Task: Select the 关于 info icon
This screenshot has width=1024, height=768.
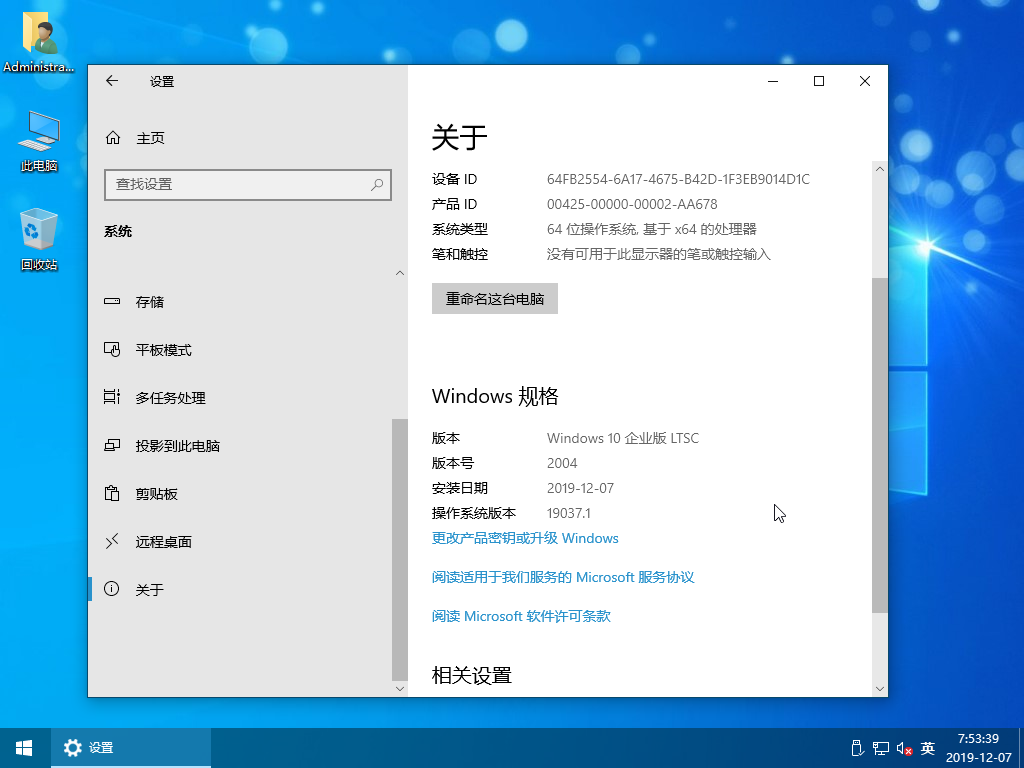Action: pyautogui.click(x=112, y=589)
